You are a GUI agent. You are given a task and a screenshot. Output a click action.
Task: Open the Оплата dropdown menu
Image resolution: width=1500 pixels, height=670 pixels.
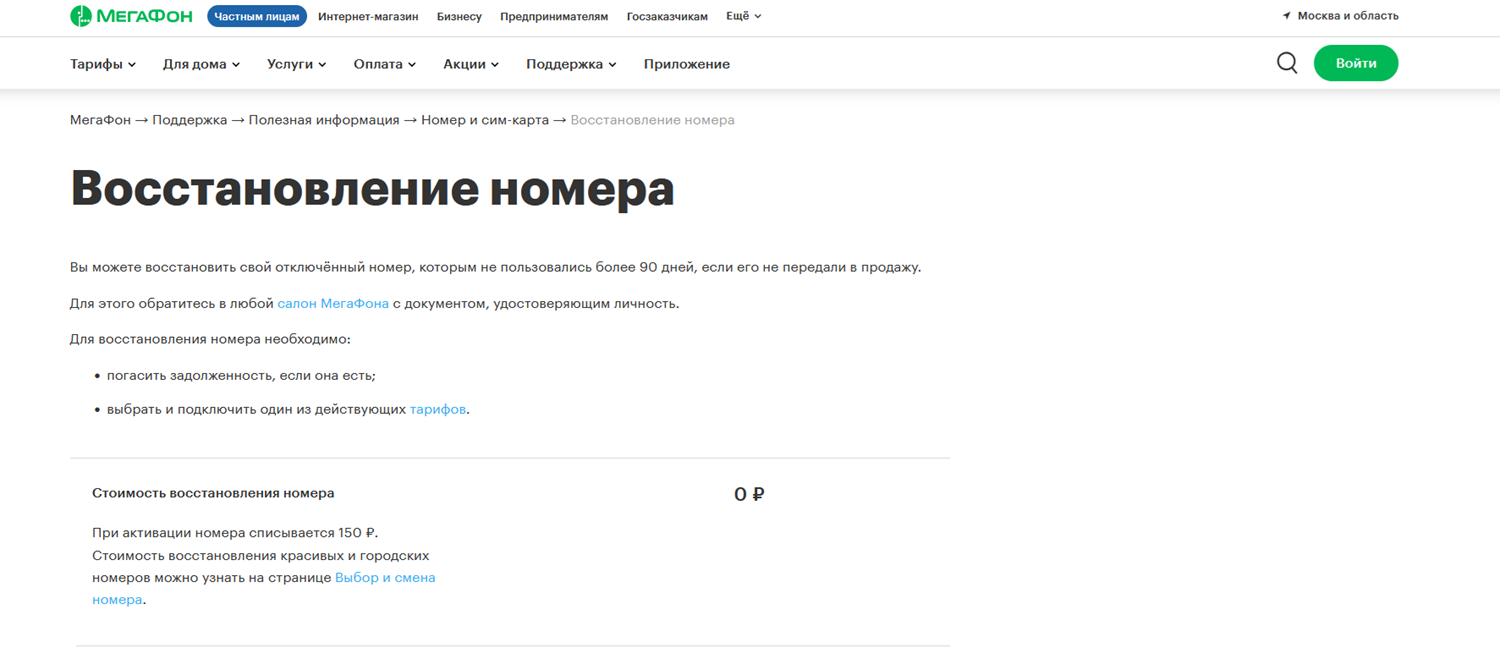pyautogui.click(x=384, y=64)
